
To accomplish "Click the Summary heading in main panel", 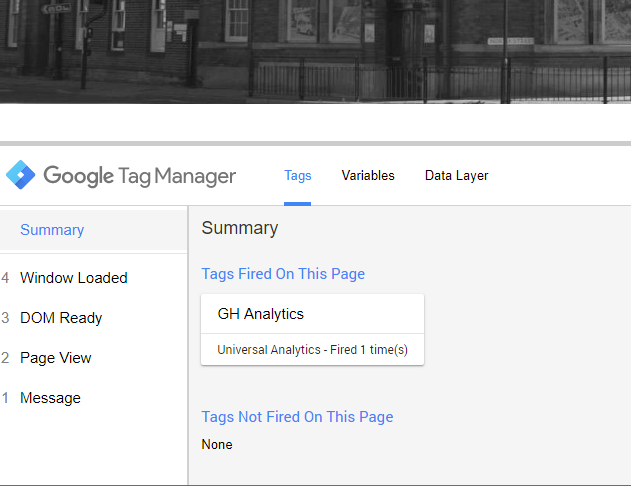I will coord(239,228).
